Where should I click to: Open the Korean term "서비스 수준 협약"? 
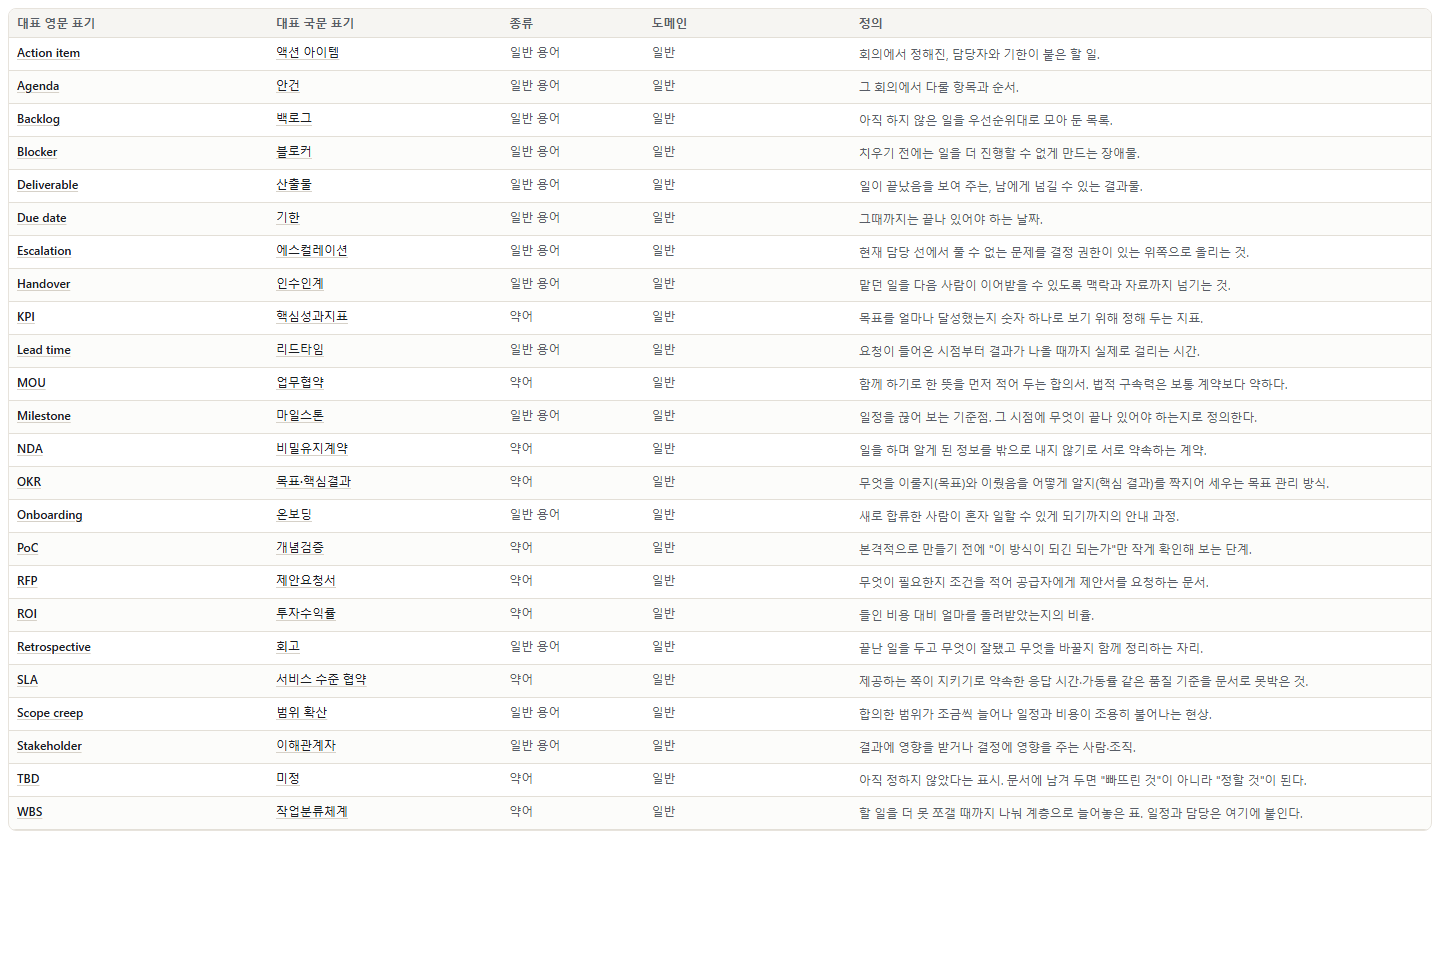click(x=321, y=679)
